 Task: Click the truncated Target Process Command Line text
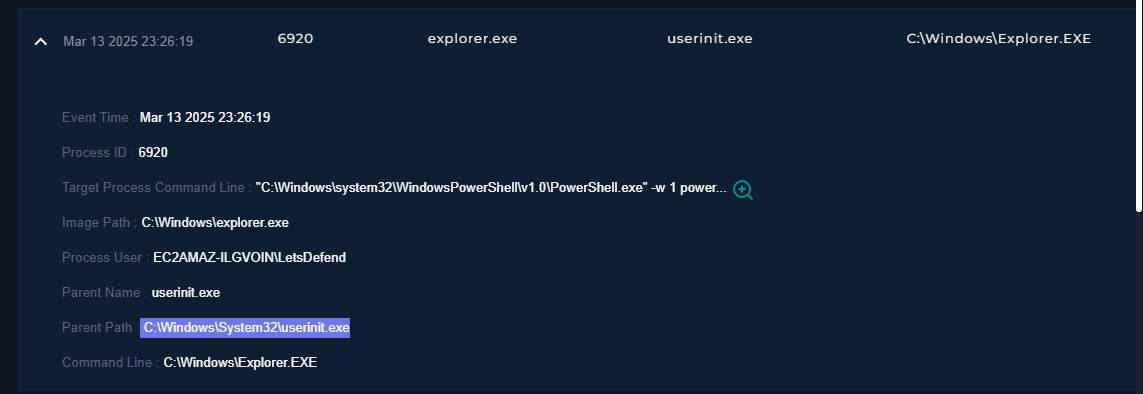tap(491, 187)
